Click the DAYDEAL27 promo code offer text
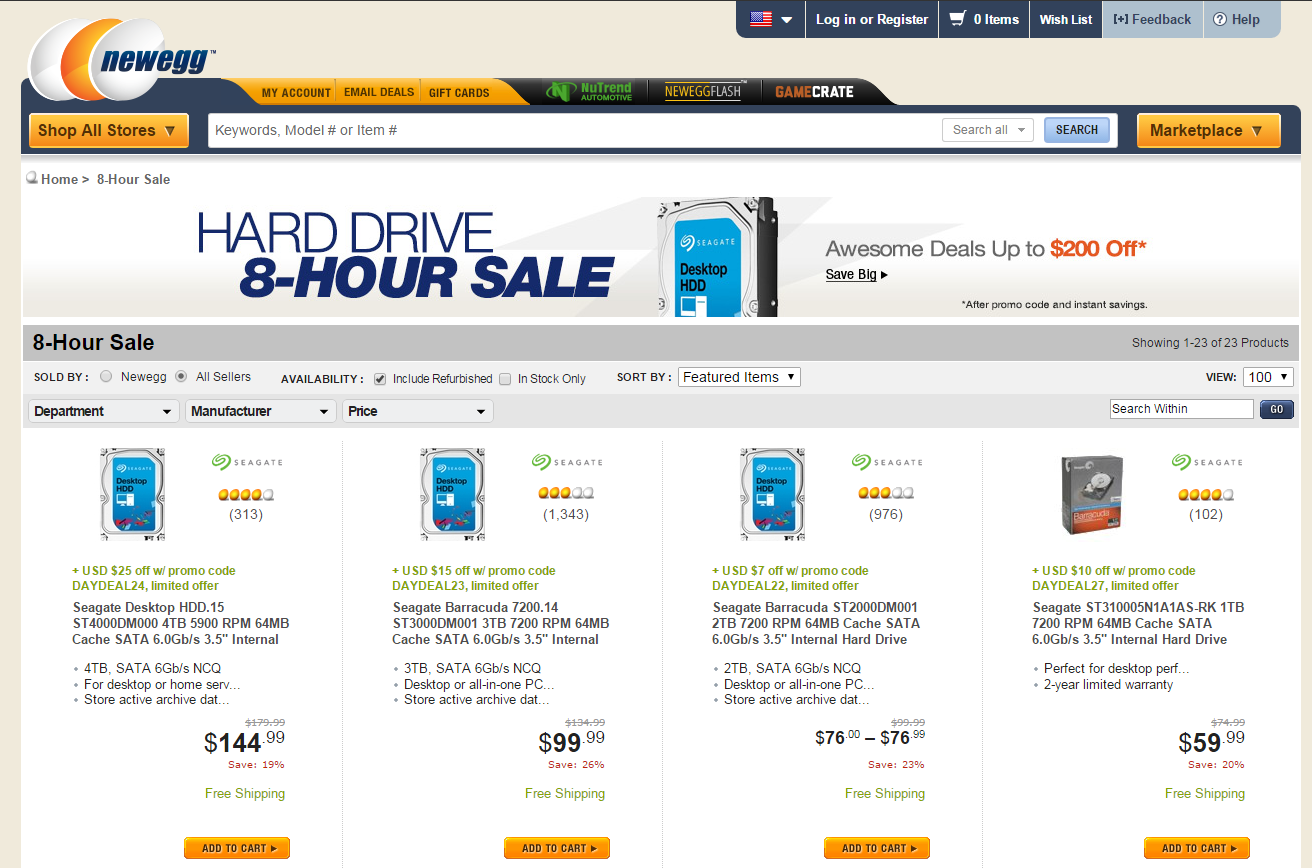The image size is (1312, 868). point(1114,578)
